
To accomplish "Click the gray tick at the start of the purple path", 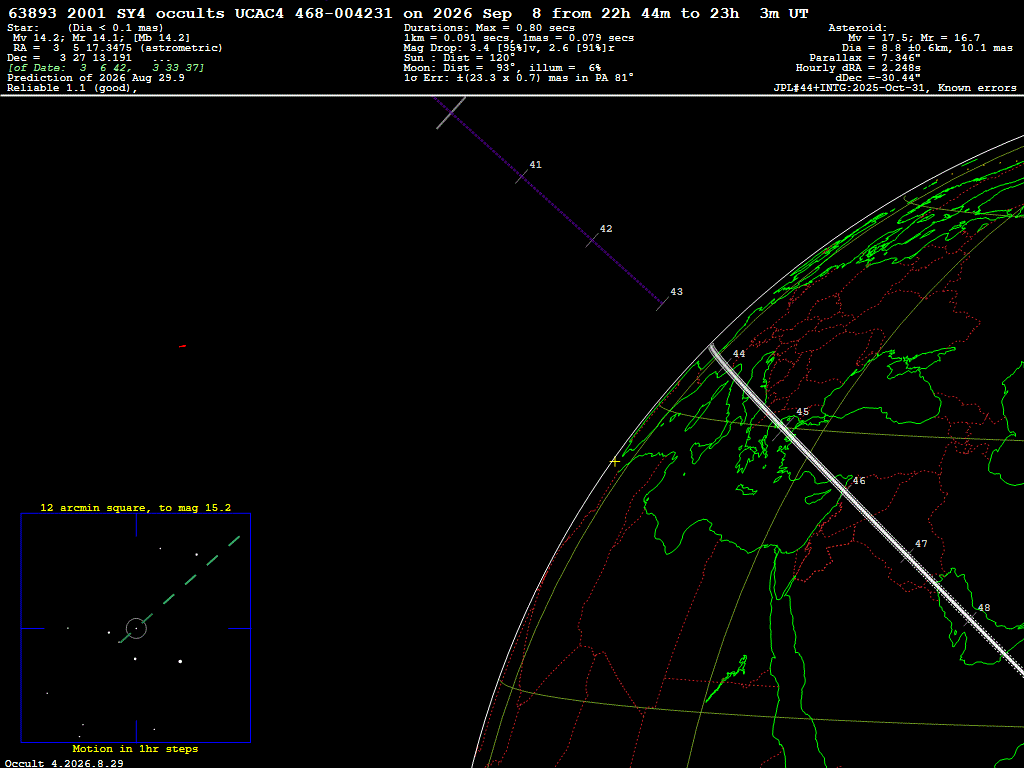I will tap(451, 112).
